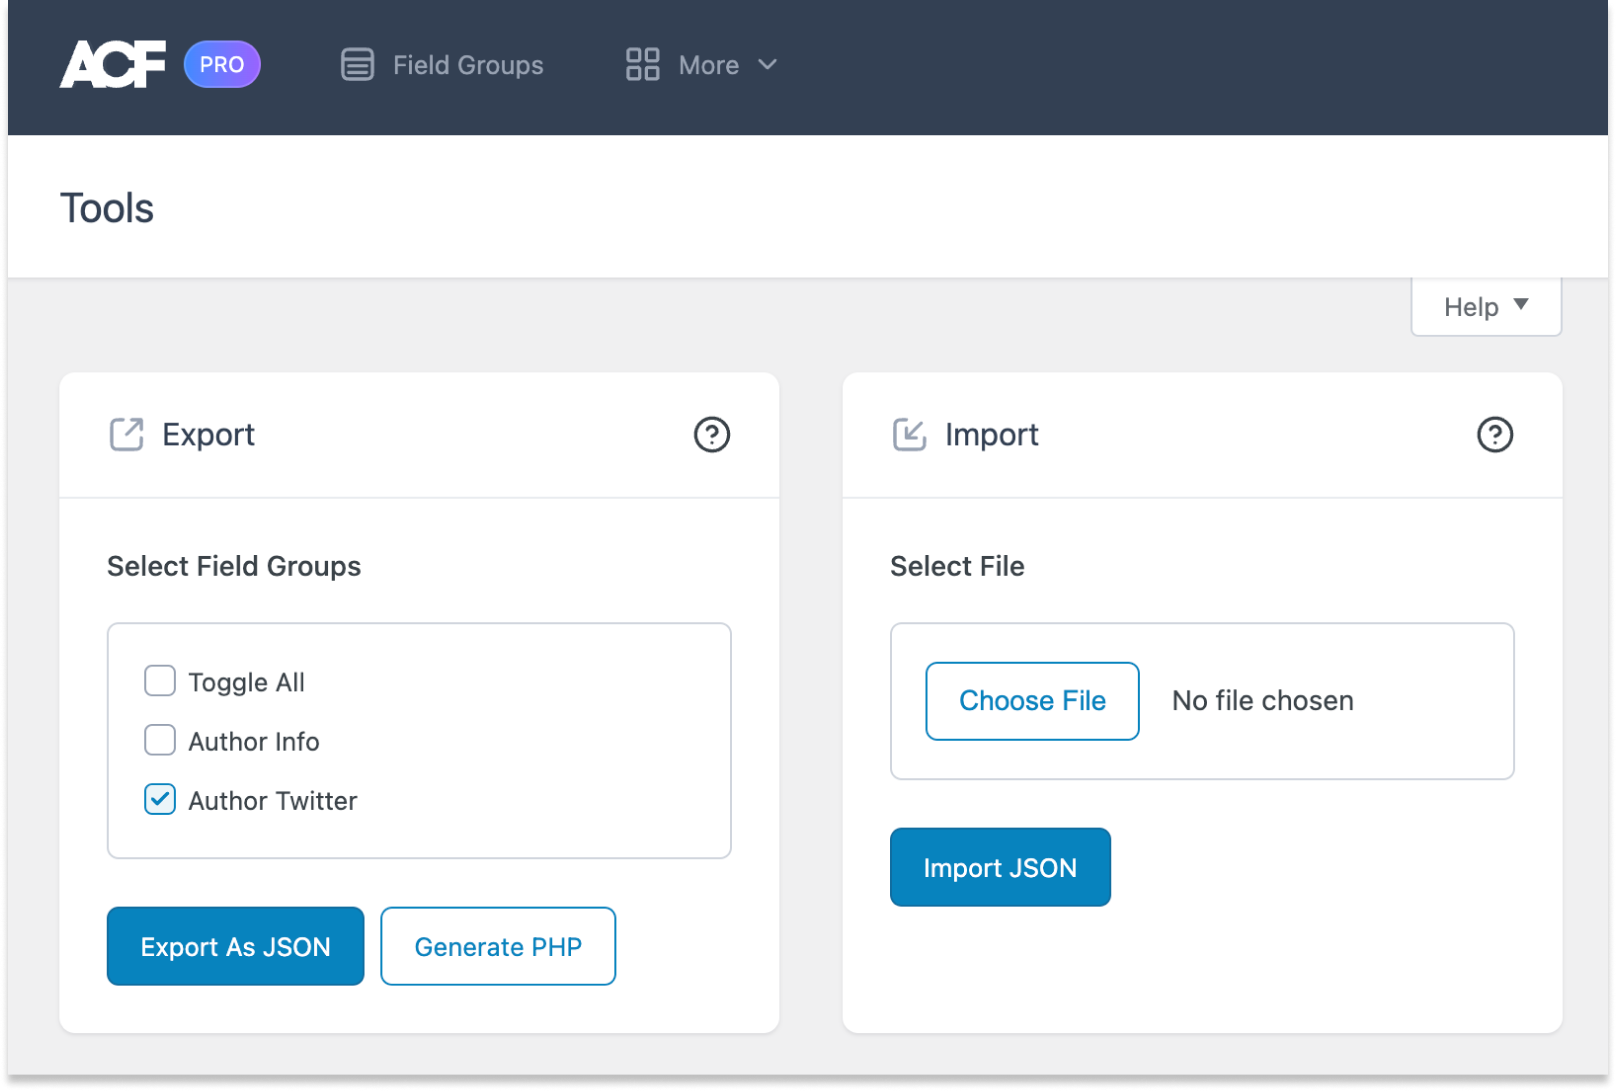Viewport: 1616px width, 1091px height.
Task: Click the Field Groups list icon
Action: click(x=357, y=64)
